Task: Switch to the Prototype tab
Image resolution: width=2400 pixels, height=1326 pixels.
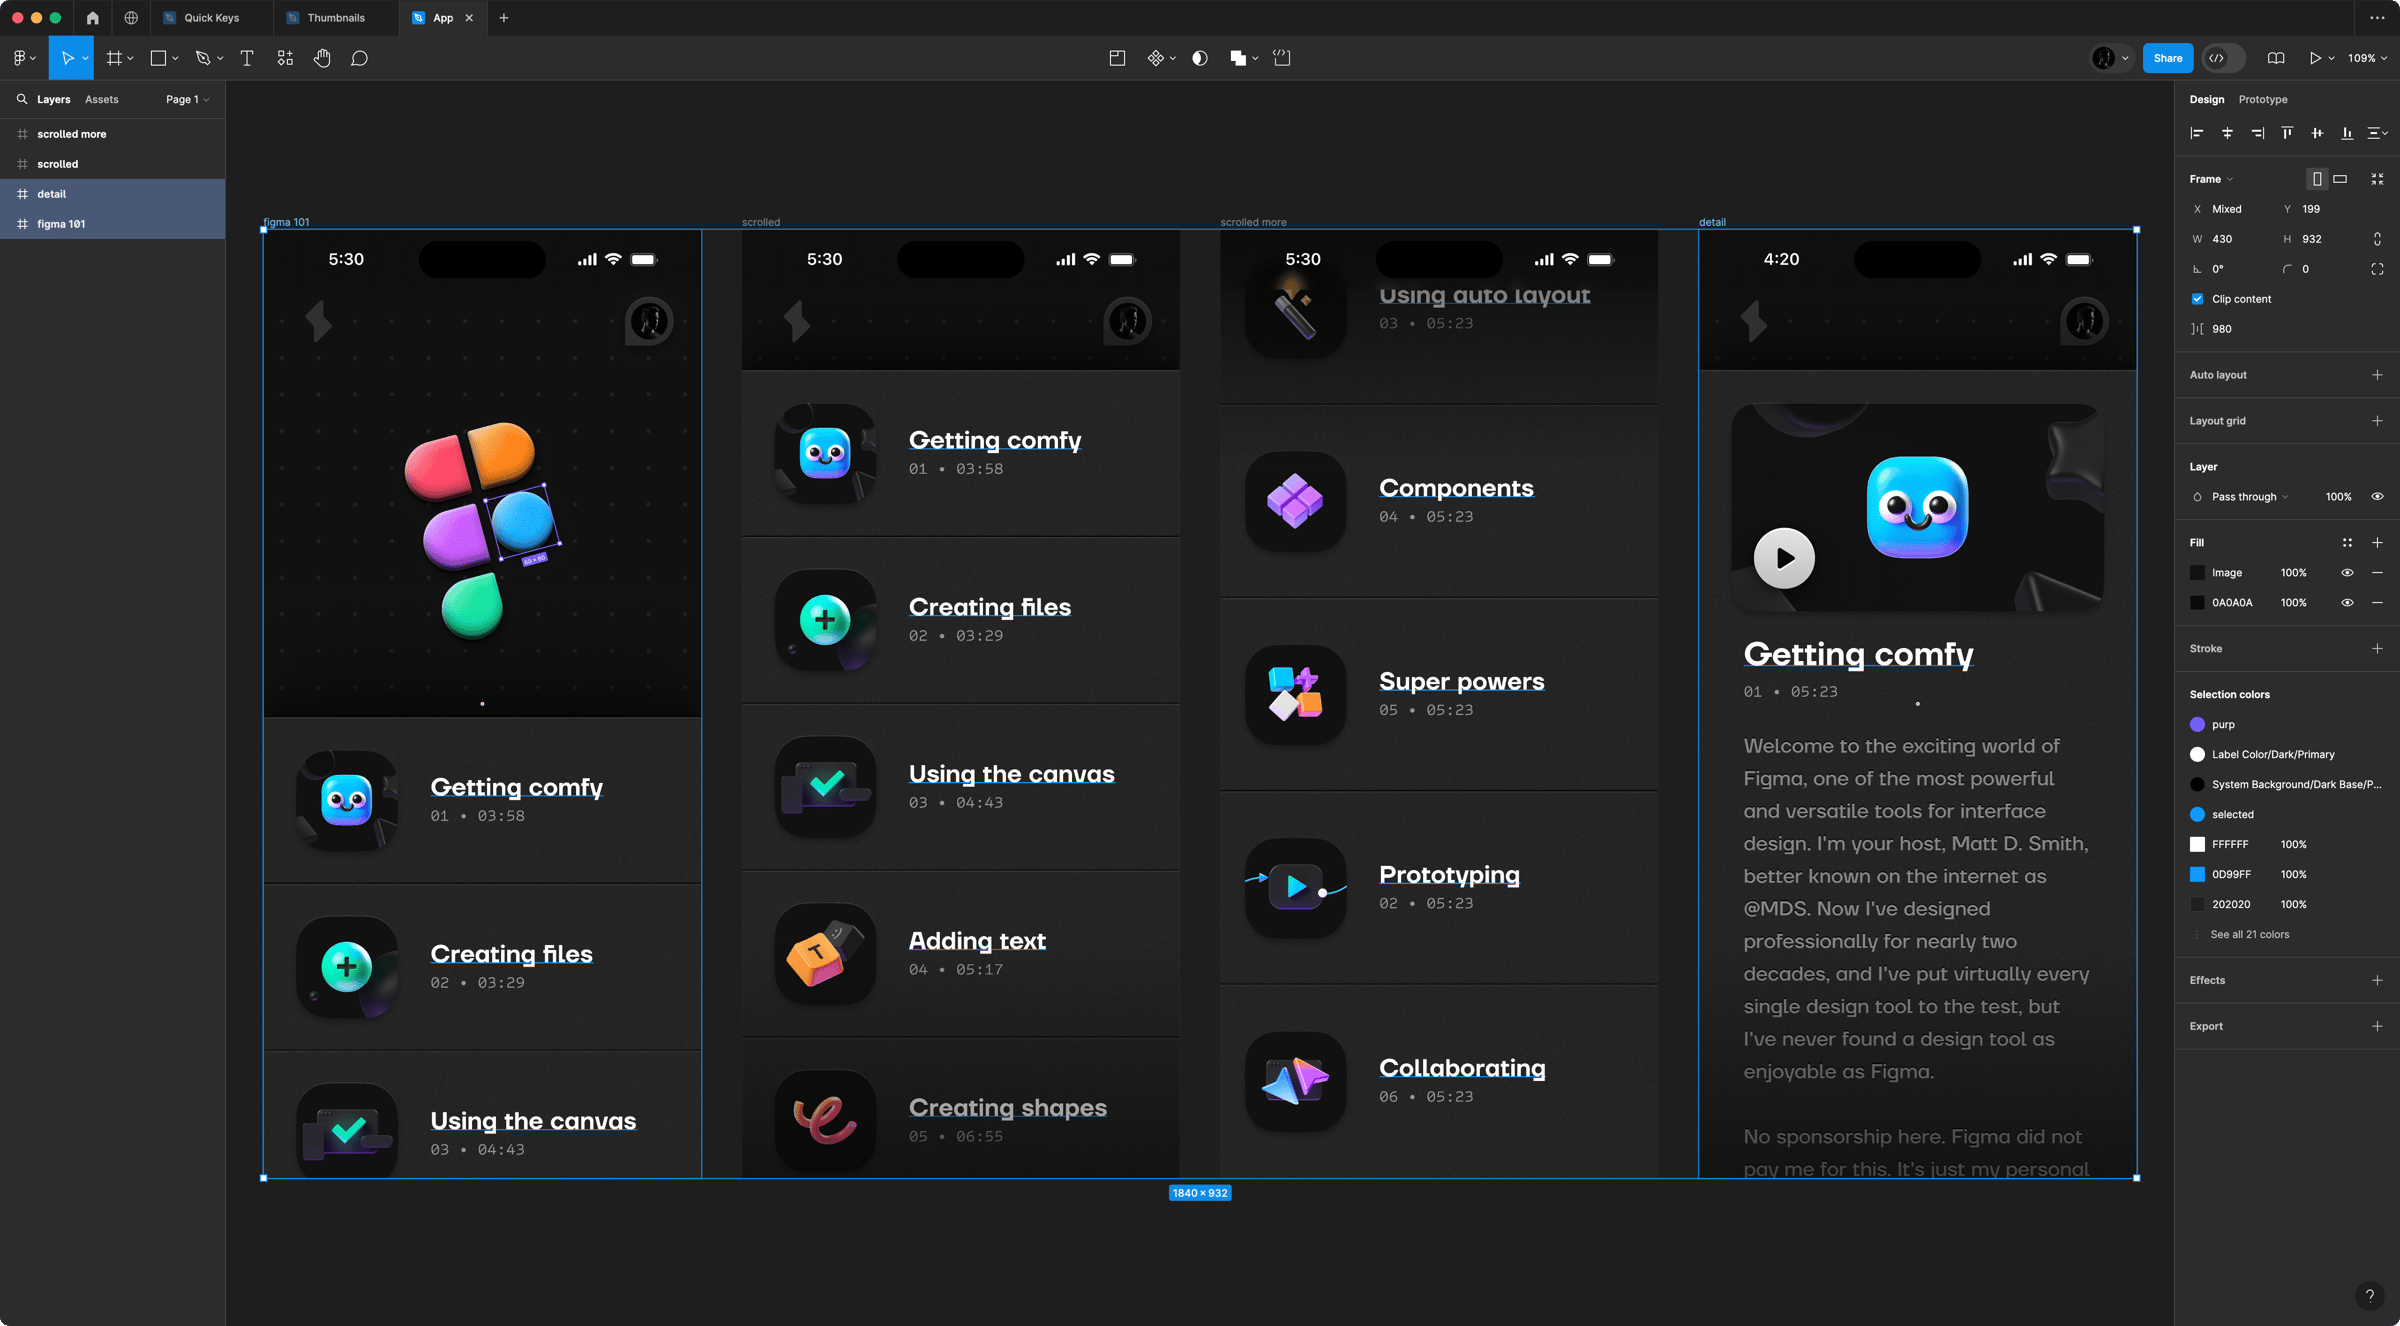Action: pyautogui.click(x=2263, y=99)
